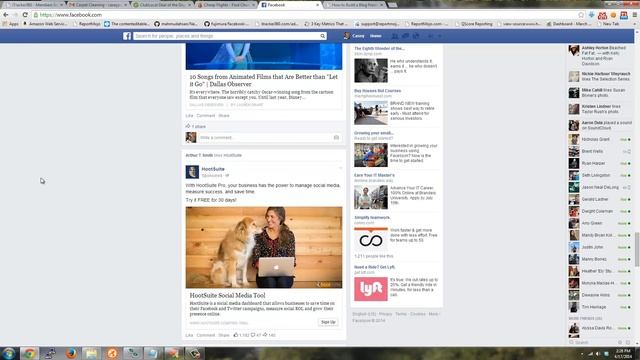
Task: Open Casey's profile from the top bar
Action: tap(354, 36)
